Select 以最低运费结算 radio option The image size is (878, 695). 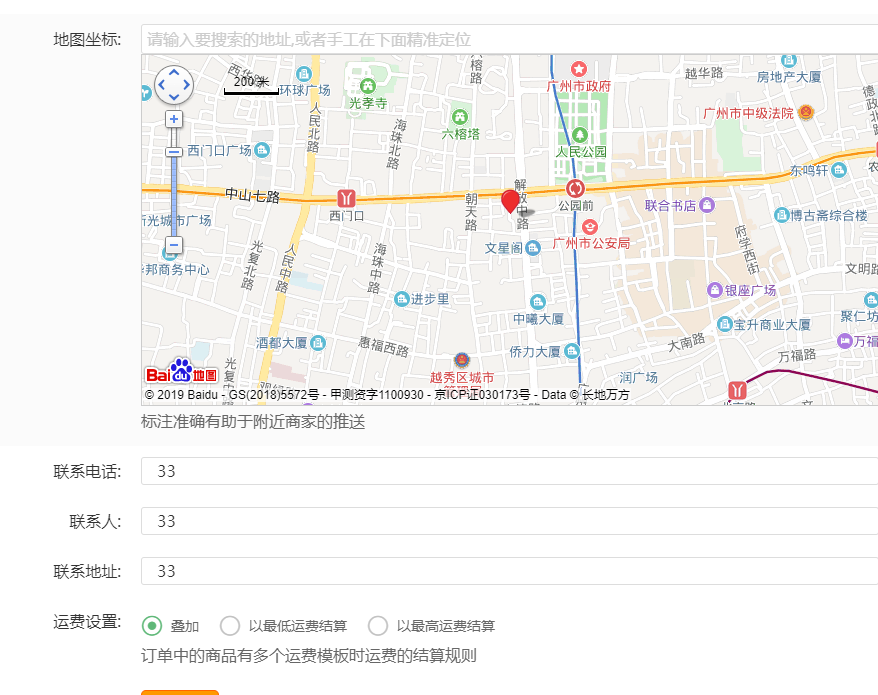[x=230, y=626]
